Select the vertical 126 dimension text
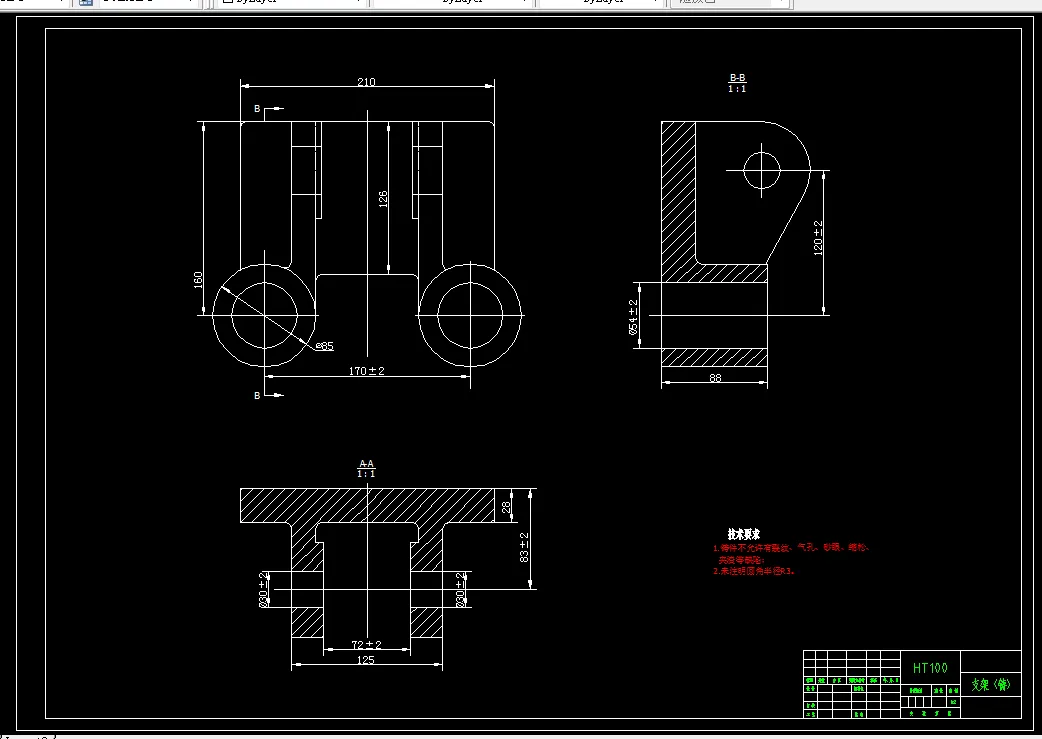 (x=383, y=199)
